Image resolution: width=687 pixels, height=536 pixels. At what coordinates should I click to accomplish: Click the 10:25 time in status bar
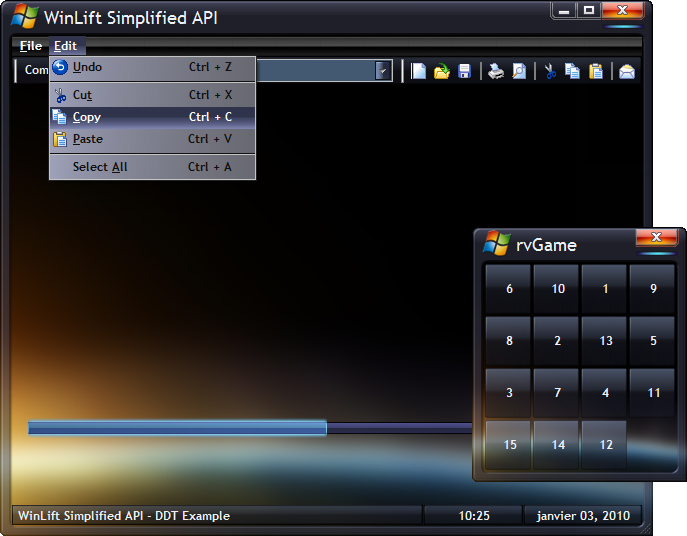click(474, 516)
